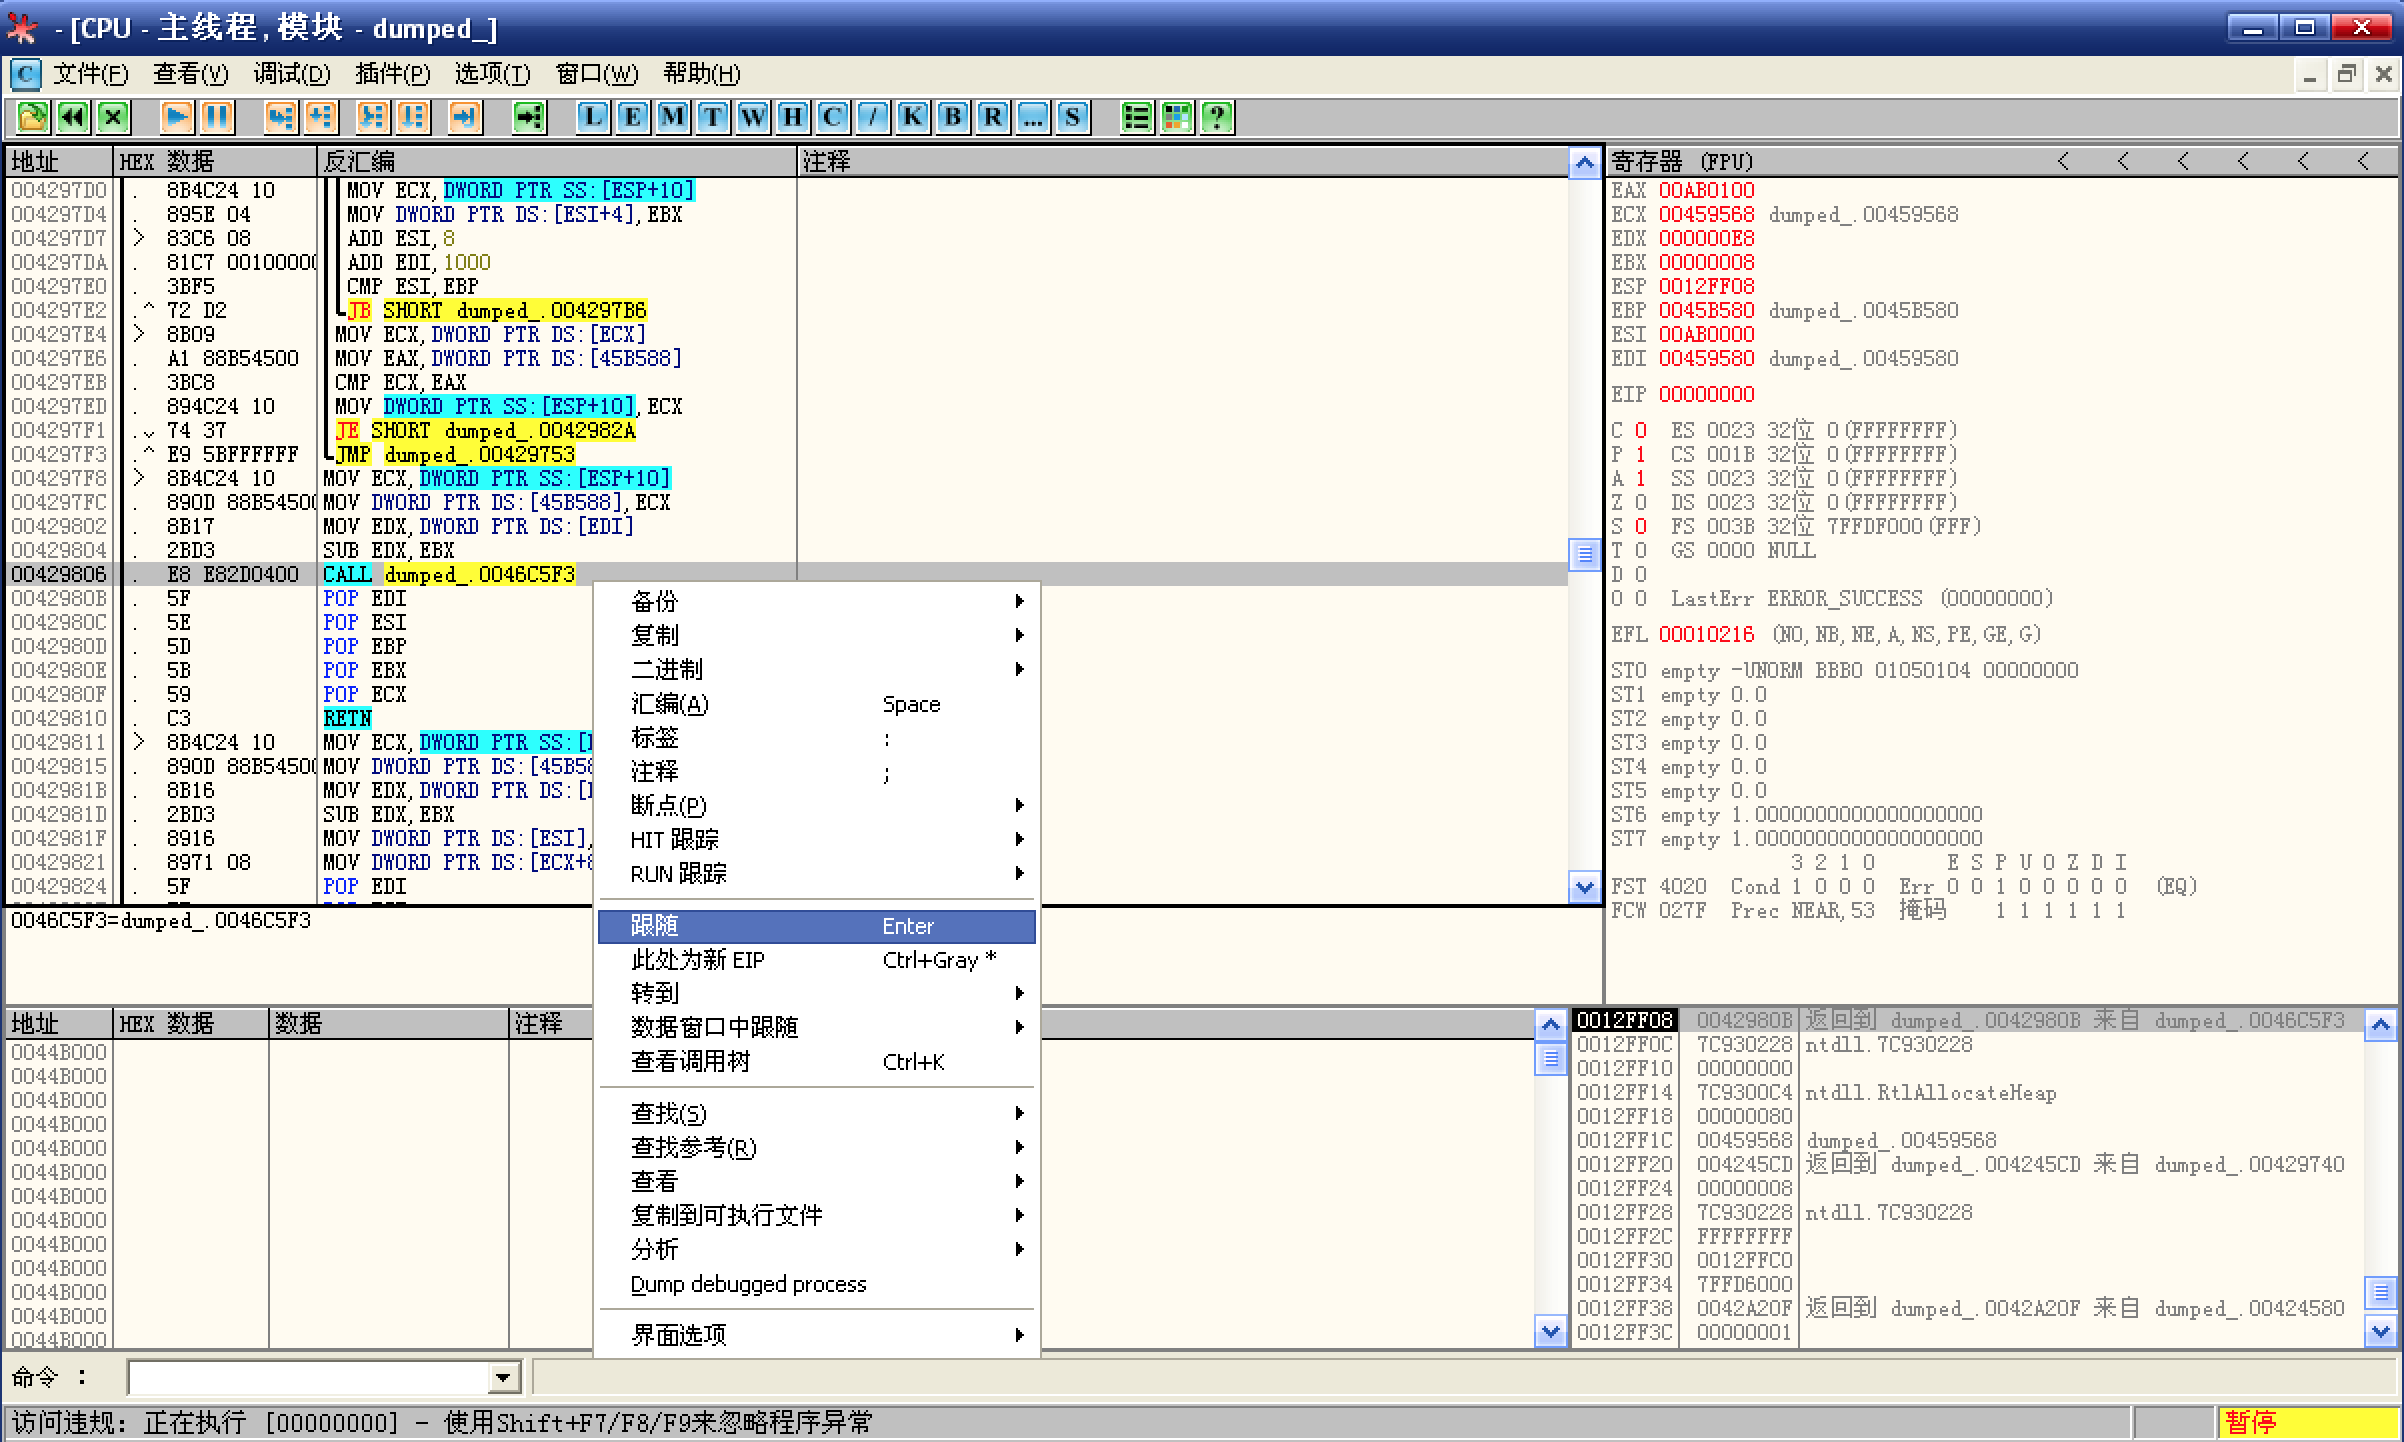Click the Run program play icon

pyautogui.click(x=177, y=117)
